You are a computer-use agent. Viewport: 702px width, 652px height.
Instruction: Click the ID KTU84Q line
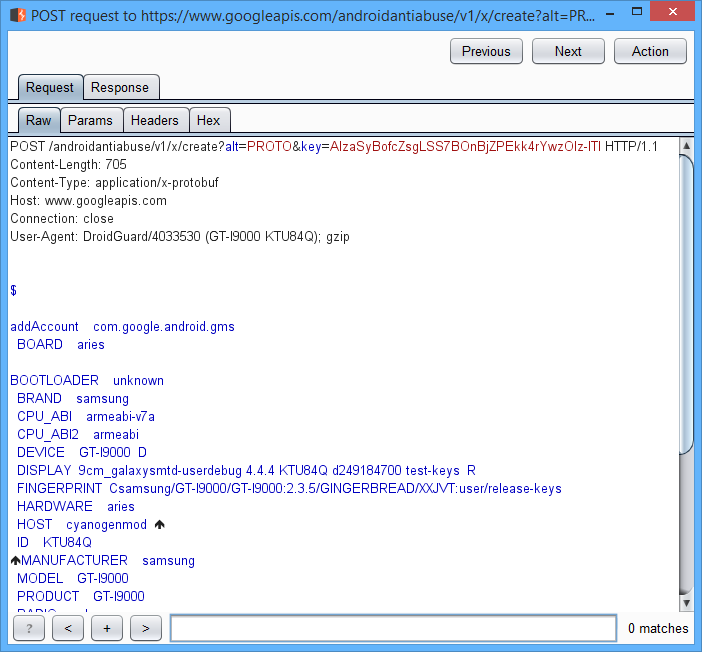pyautogui.click(x=54, y=542)
